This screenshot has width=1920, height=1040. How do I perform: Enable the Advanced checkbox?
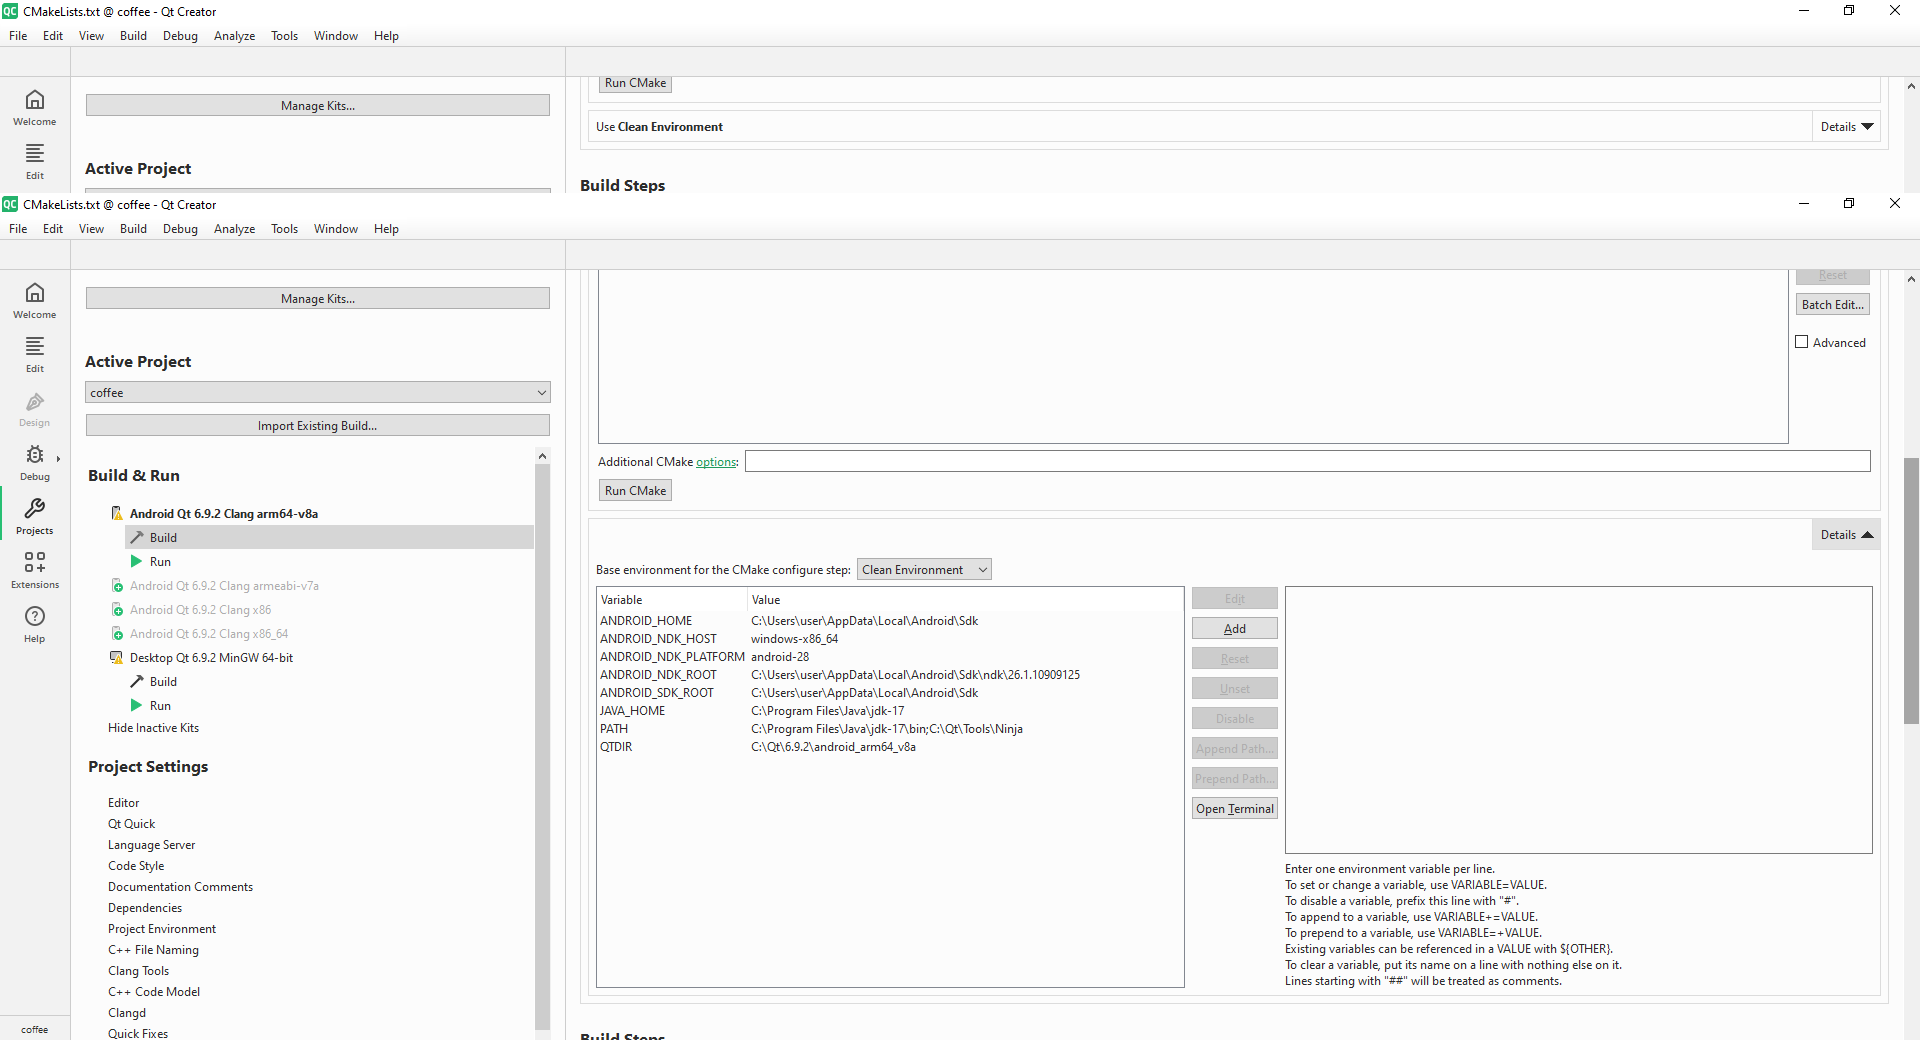pos(1802,342)
